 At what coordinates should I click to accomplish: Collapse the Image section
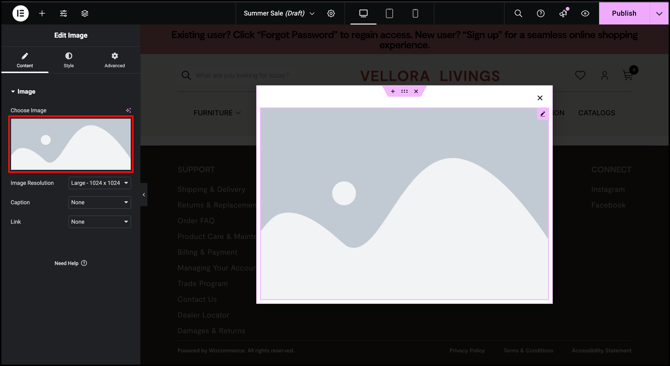point(23,91)
